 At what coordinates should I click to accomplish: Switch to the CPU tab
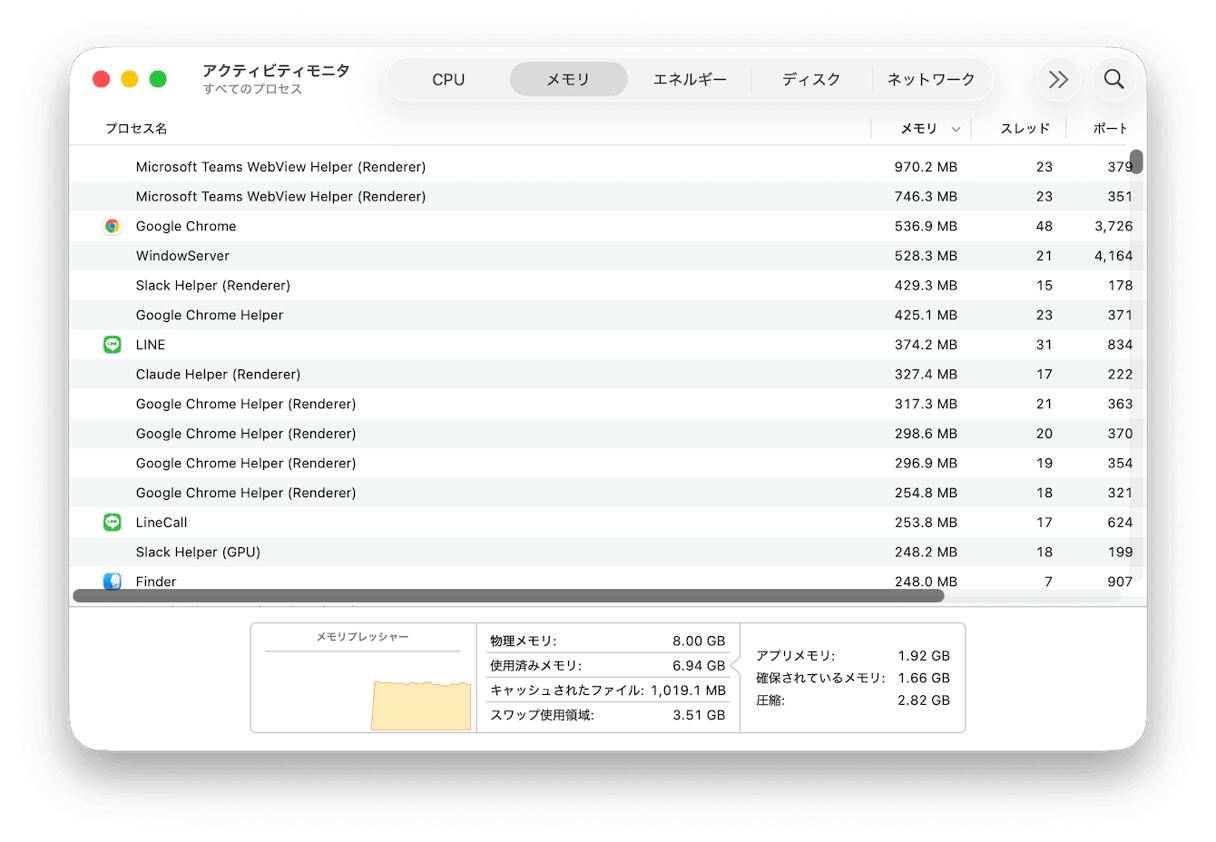click(448, 79)
